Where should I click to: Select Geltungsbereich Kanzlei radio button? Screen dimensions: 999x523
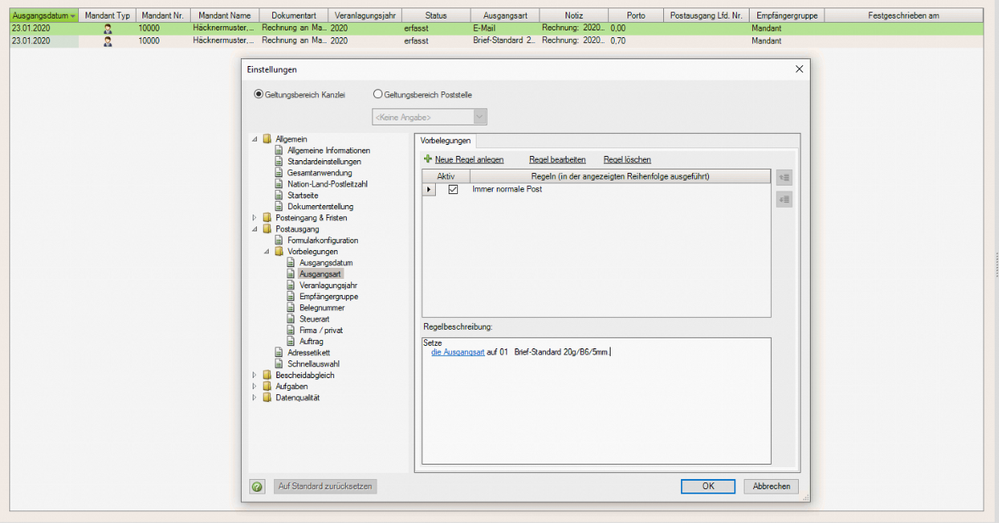click(x=259, y=95)
